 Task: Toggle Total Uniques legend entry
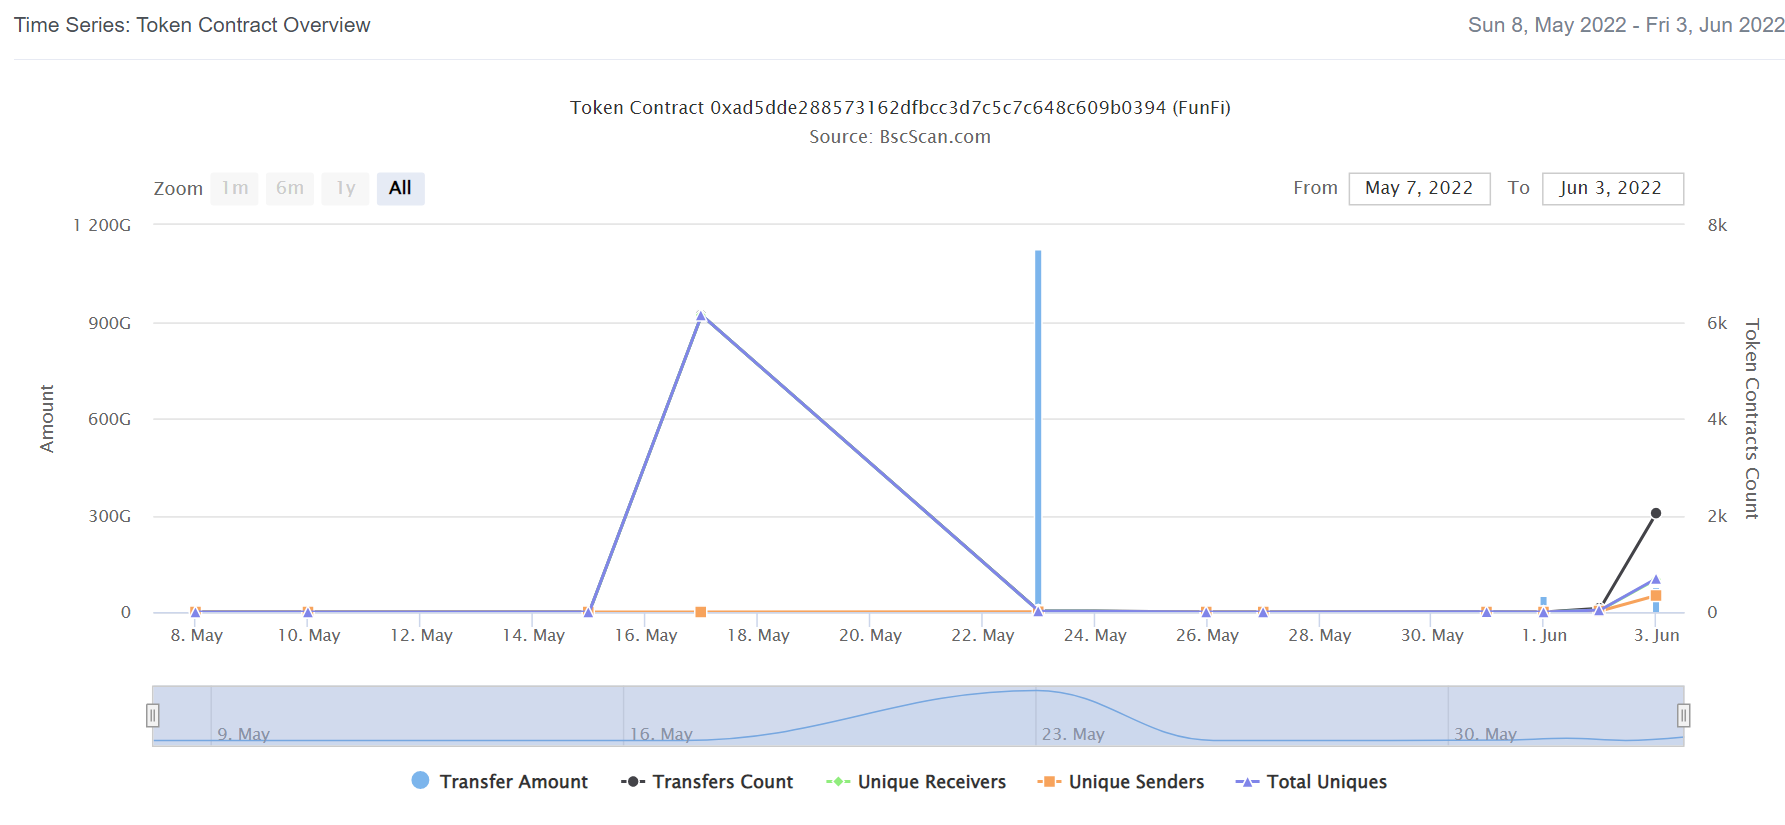[x=1311, y=782]
